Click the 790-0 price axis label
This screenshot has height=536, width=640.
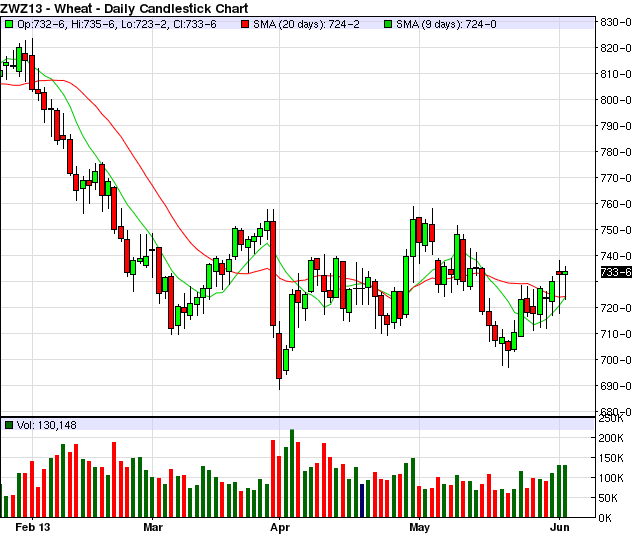pos(616,126)
